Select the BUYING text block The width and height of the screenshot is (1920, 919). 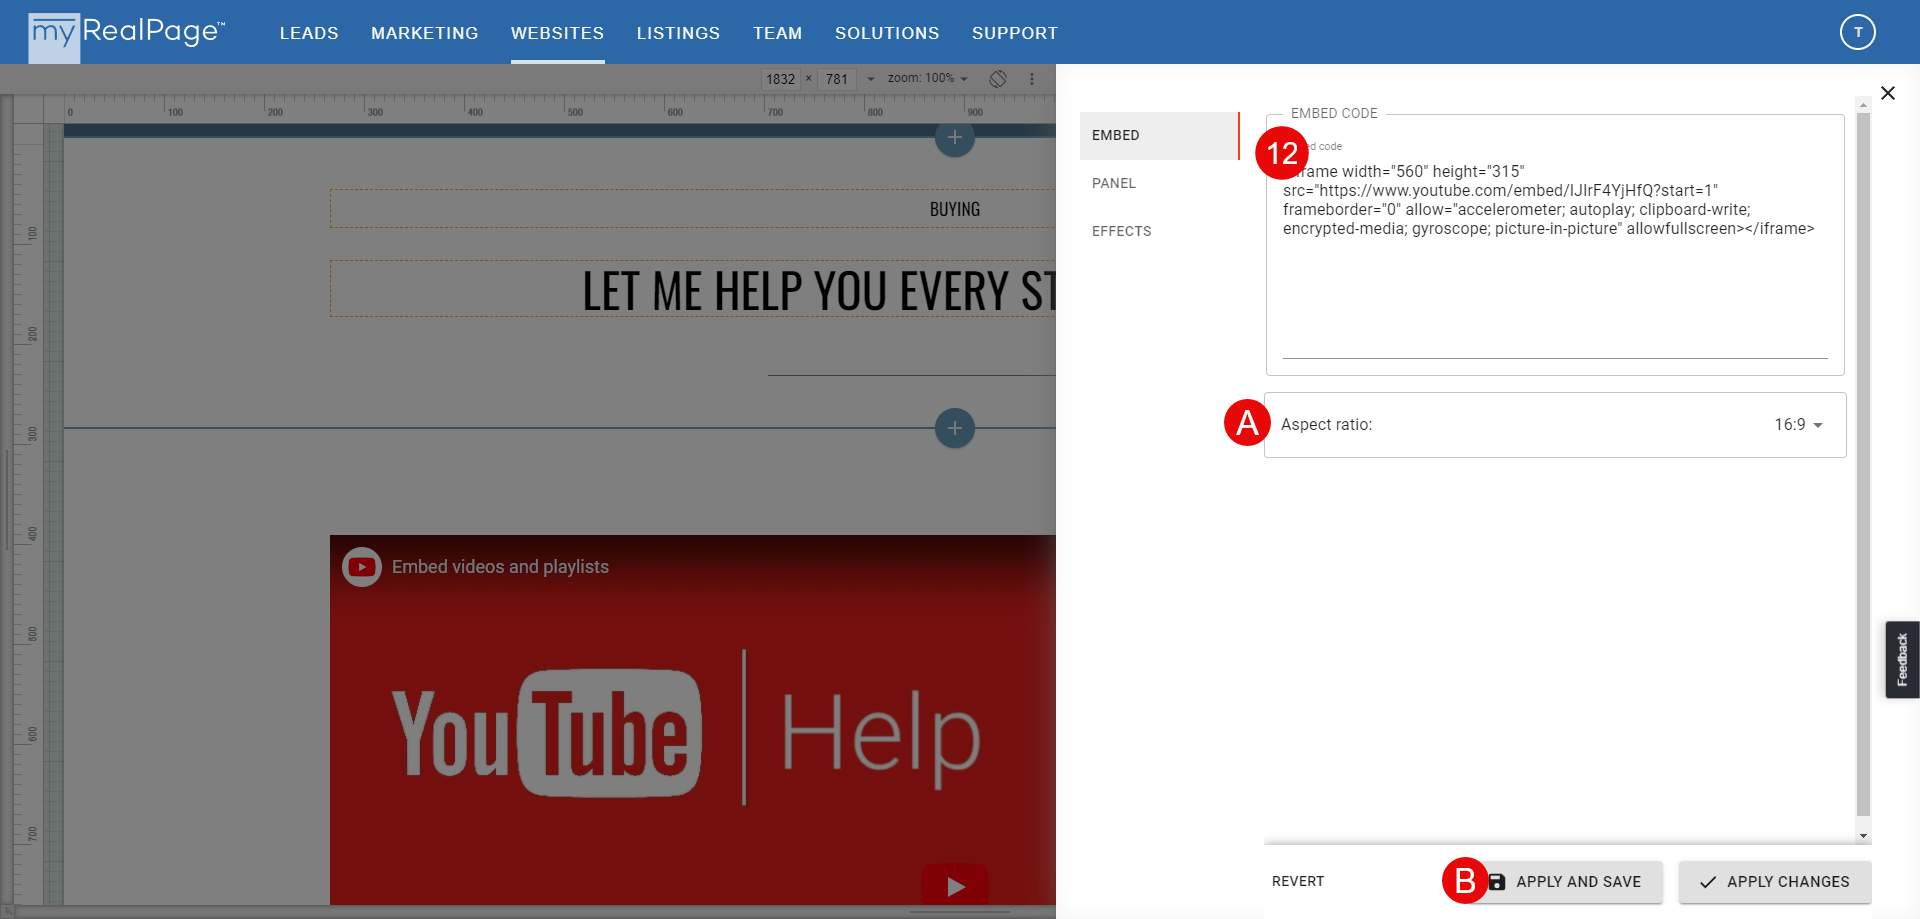pyautogui.click(x=692, y=209)
